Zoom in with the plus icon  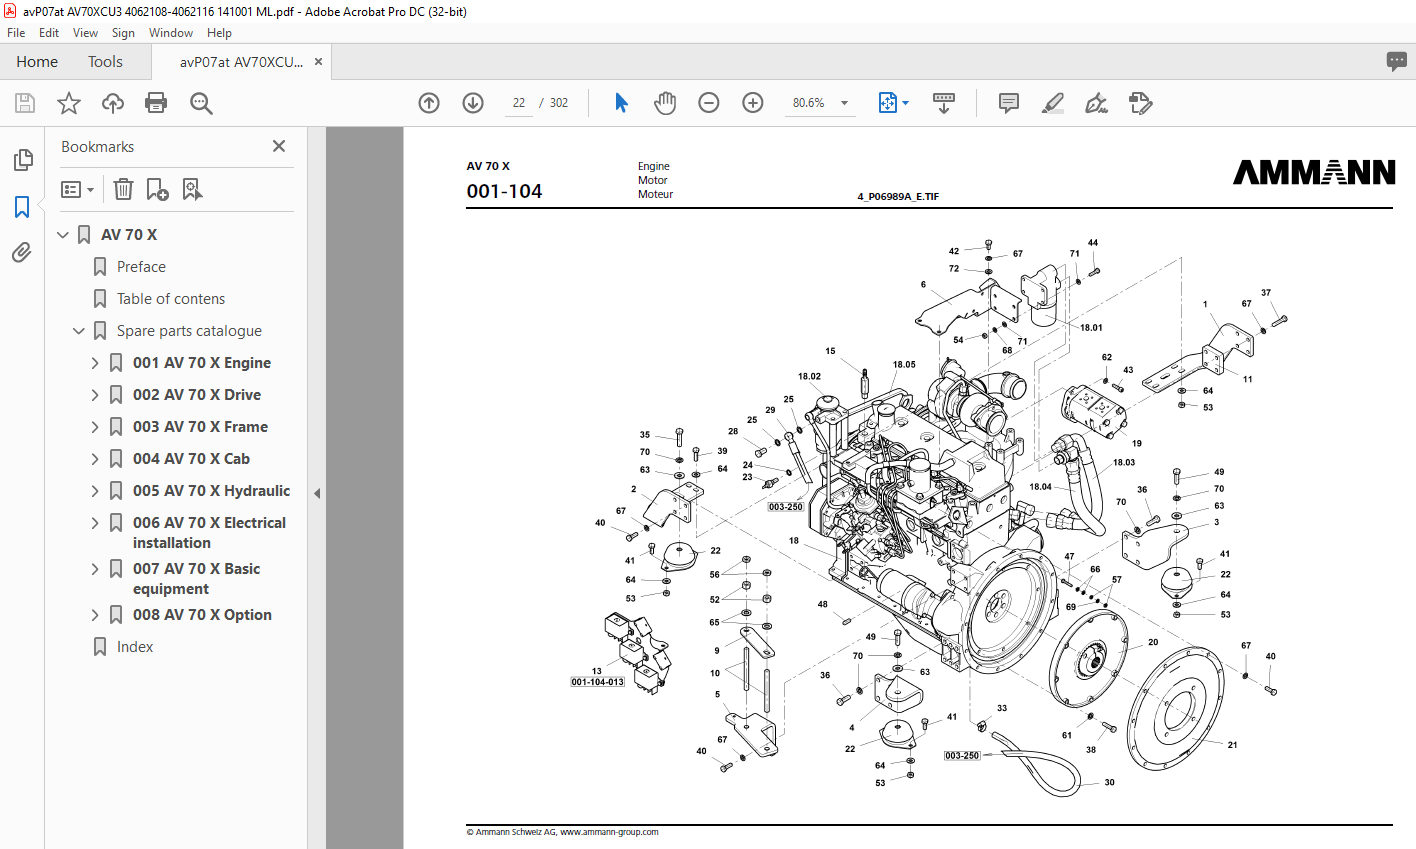point(753,103)
